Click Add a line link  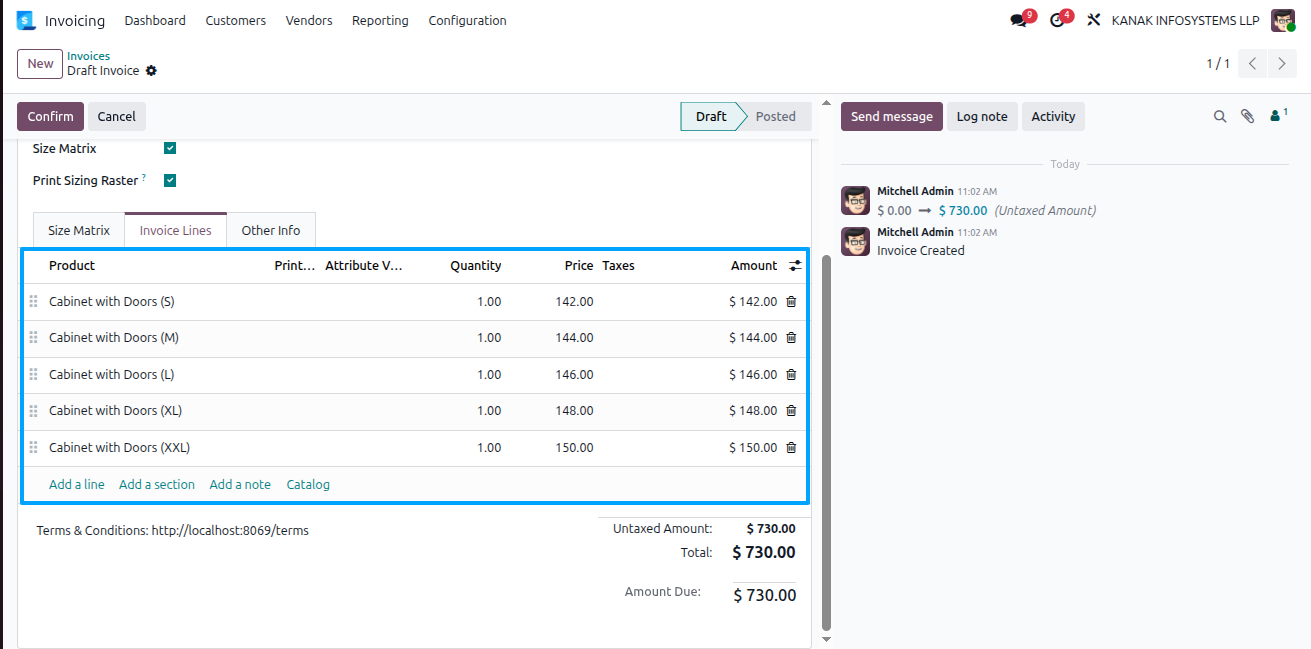[77, 484]
